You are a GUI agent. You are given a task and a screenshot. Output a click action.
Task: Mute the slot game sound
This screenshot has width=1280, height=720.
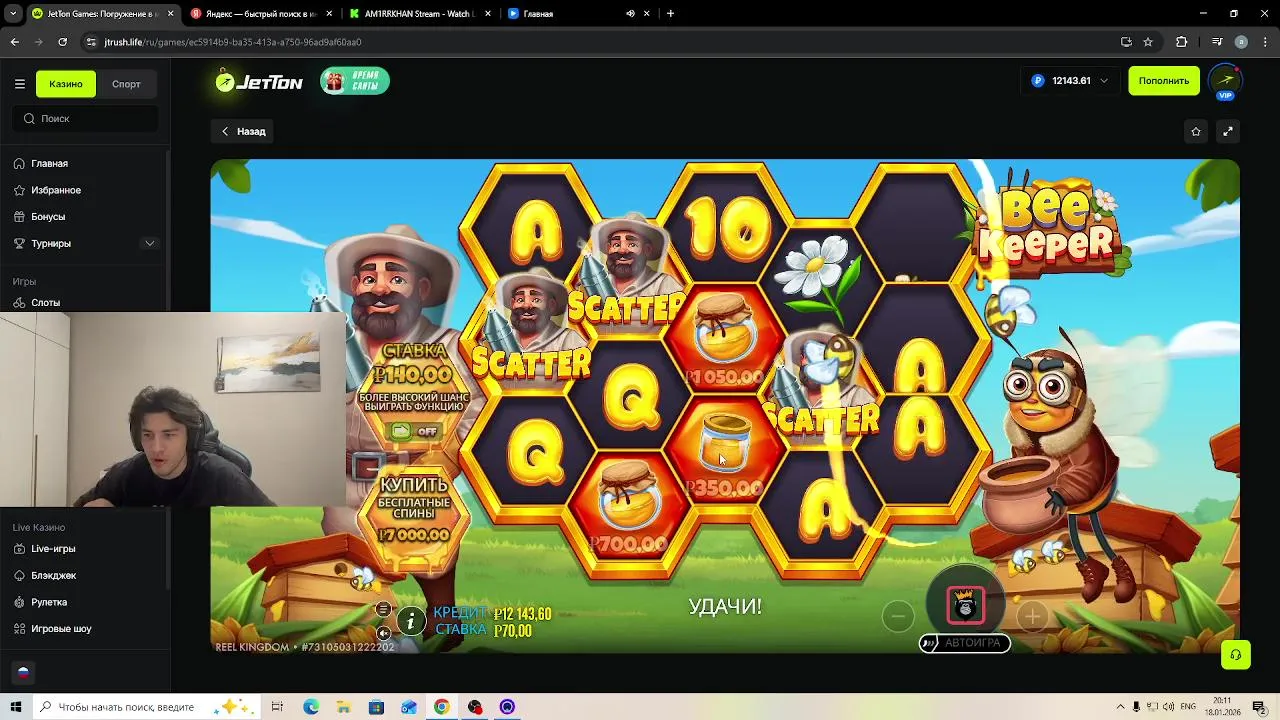click(x=383, y=632)
